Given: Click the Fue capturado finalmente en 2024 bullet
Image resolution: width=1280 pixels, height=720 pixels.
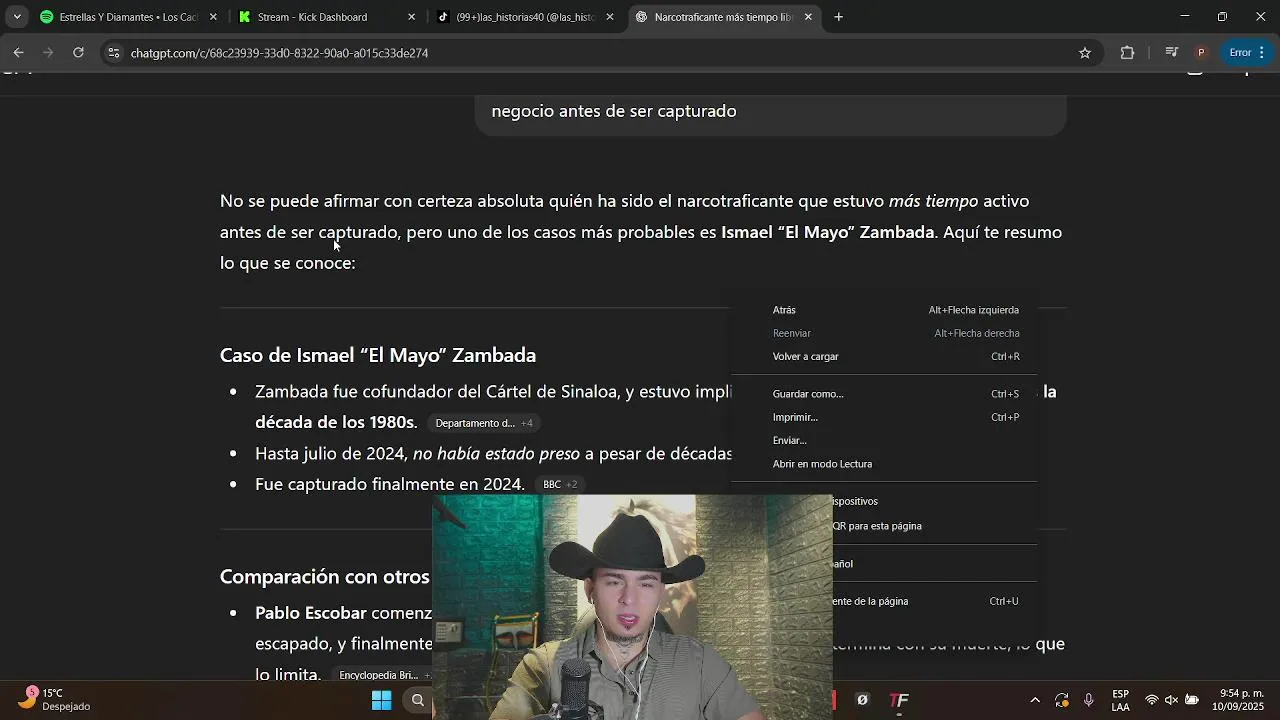Looking at the screenshot, I should (389, 484).
